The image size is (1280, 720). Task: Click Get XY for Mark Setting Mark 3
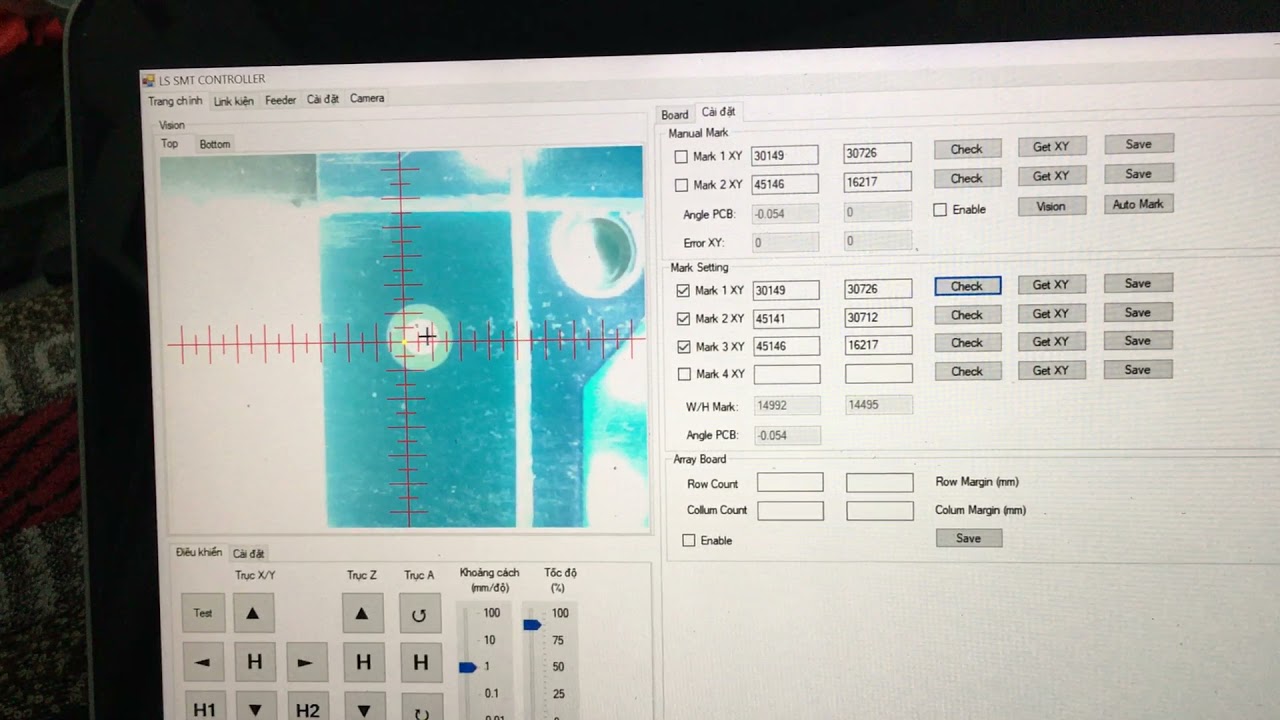(x=1051, y=342)
